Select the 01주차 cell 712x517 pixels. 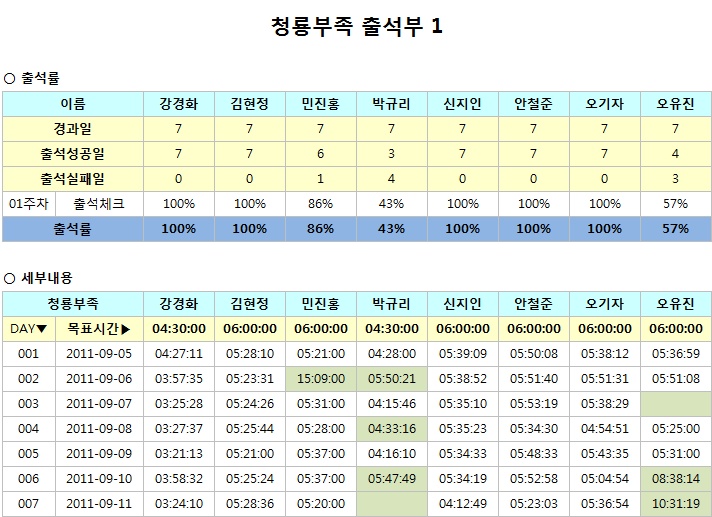tap(29, 204)
